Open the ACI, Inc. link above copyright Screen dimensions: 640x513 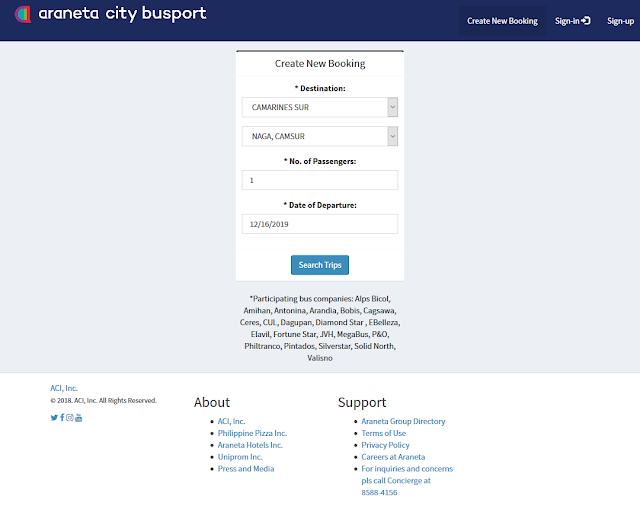tap(64, 388)
